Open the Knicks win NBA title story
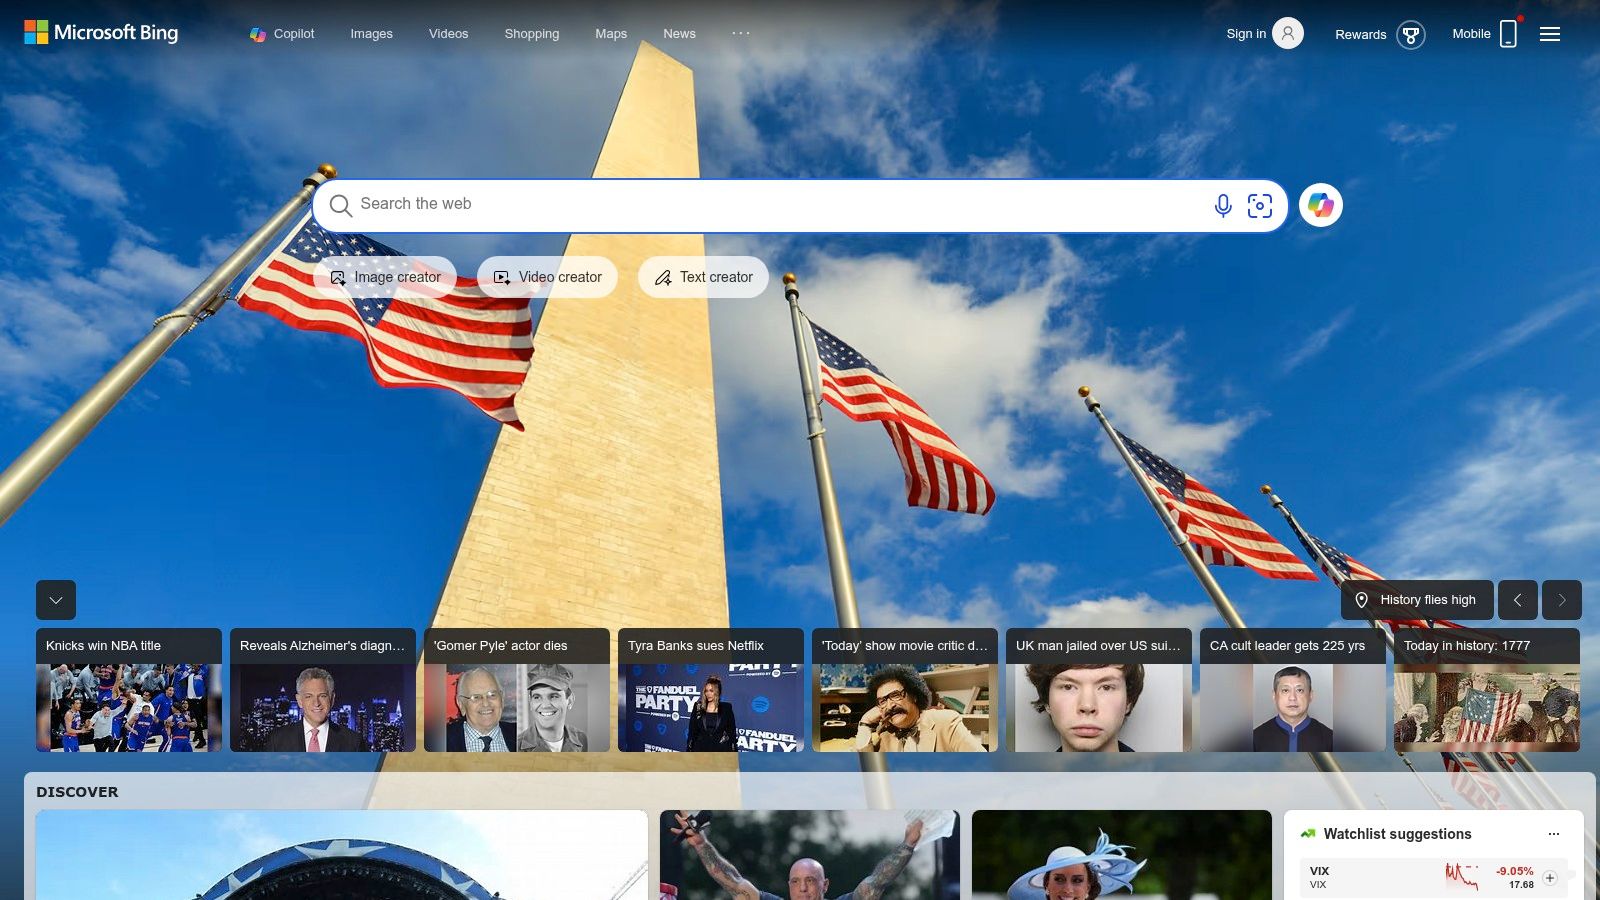The width and height of the screenshot is (1600, 900). (129, 690)
